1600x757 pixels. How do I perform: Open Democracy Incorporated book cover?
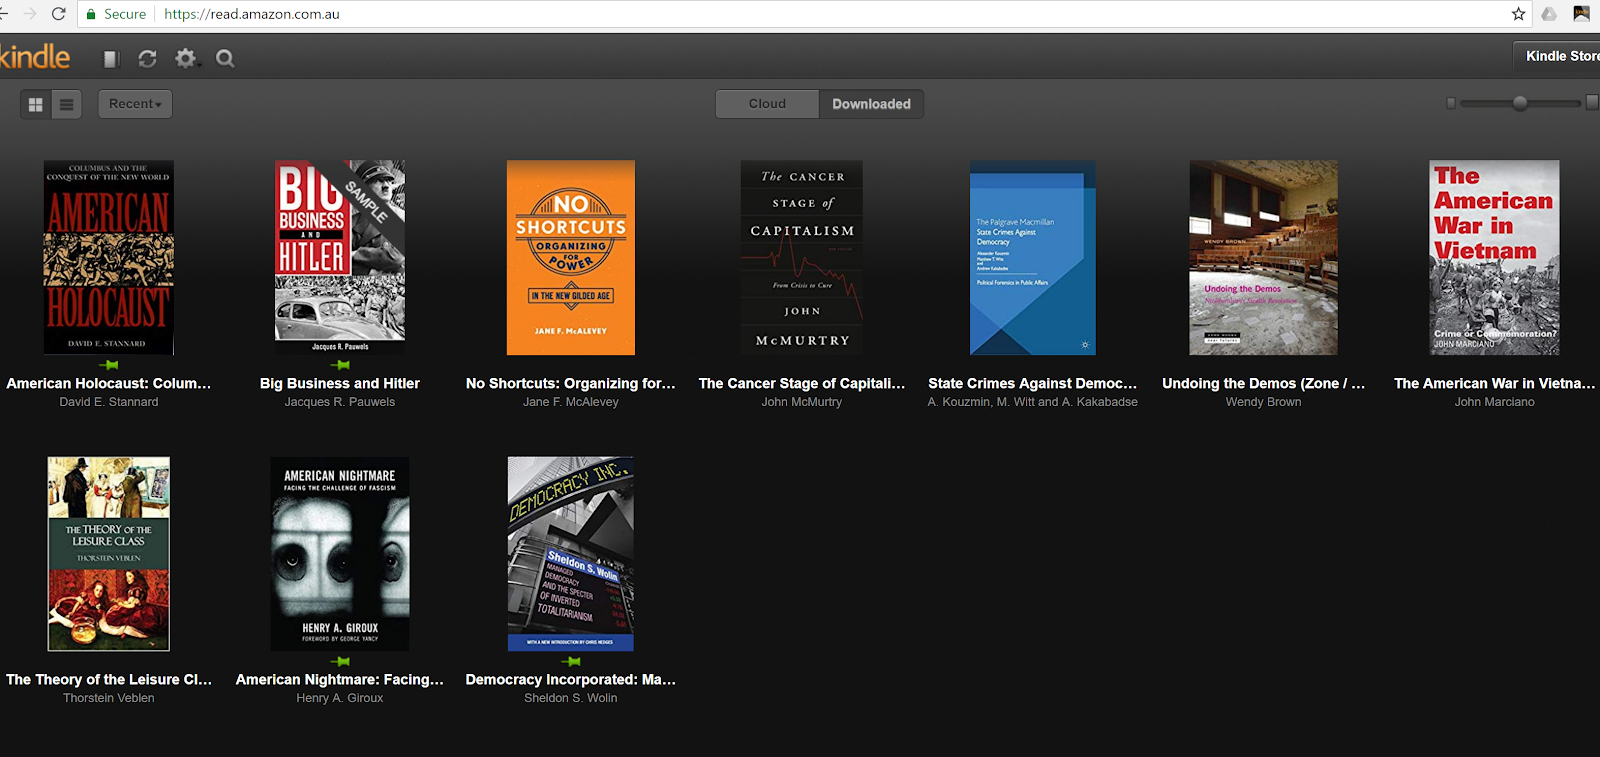tap(571, 554)
